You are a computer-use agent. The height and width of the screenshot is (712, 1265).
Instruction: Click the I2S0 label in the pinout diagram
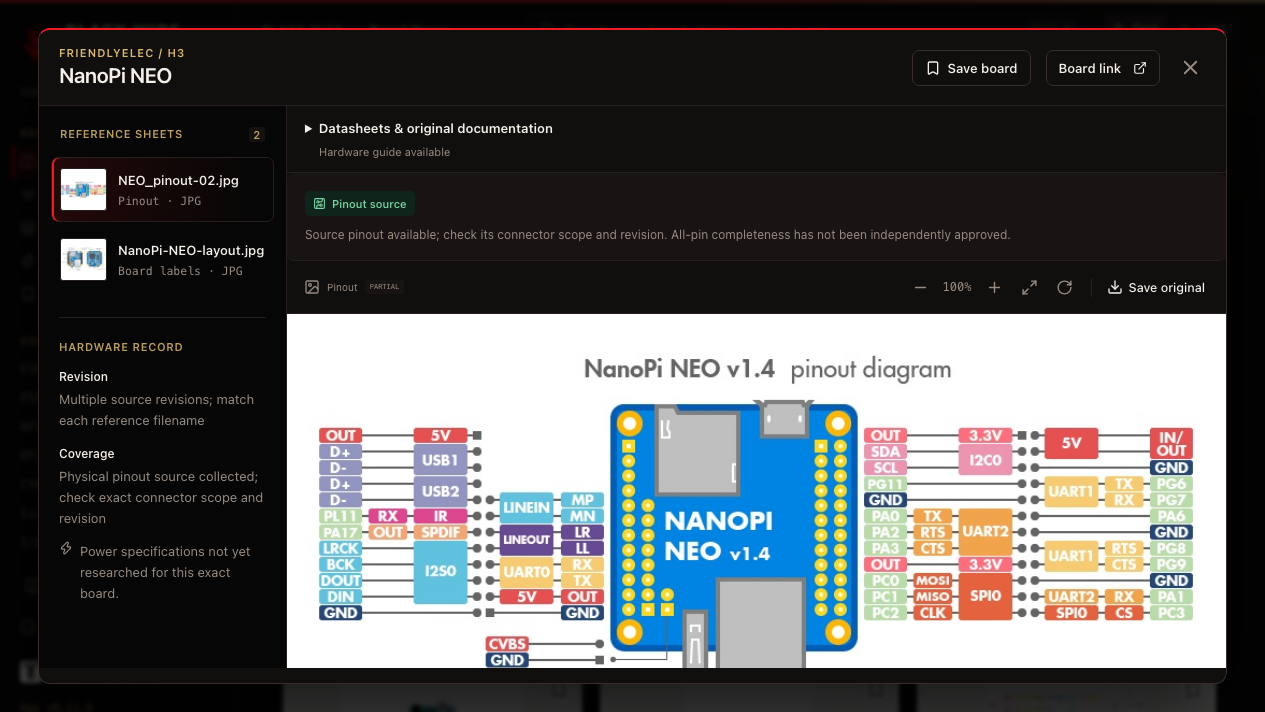(x=440, y=573)
